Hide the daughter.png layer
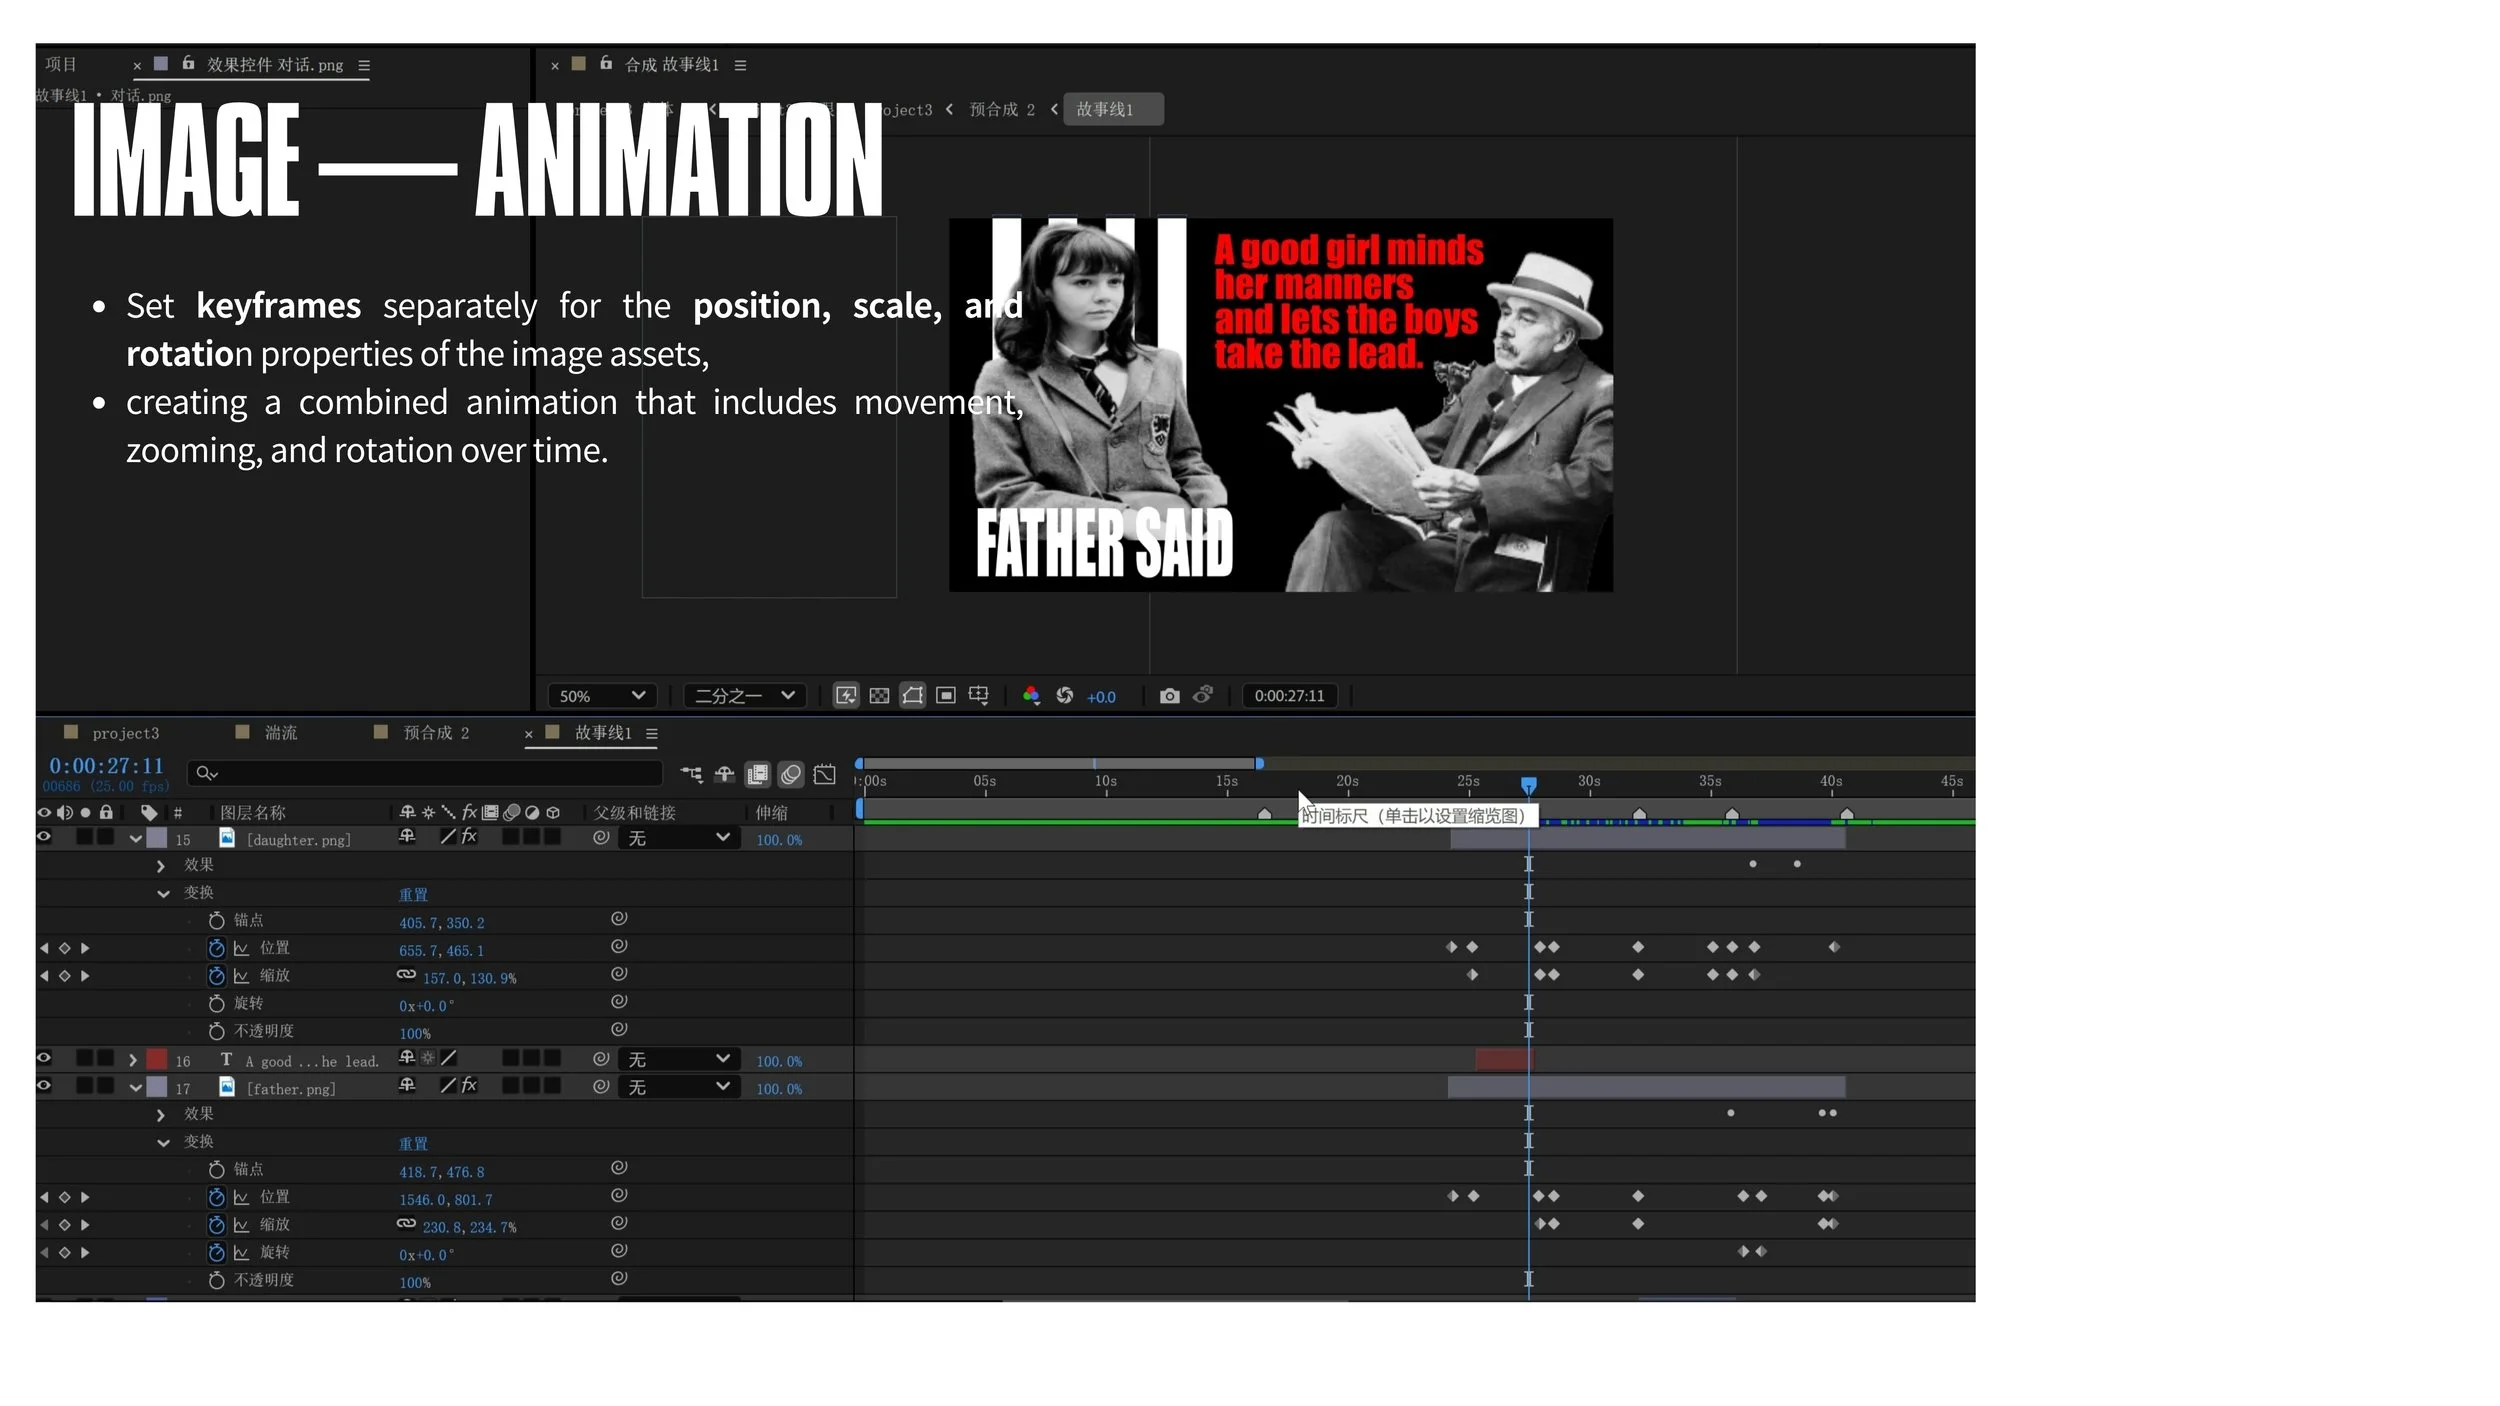 [x=44, y=838]
